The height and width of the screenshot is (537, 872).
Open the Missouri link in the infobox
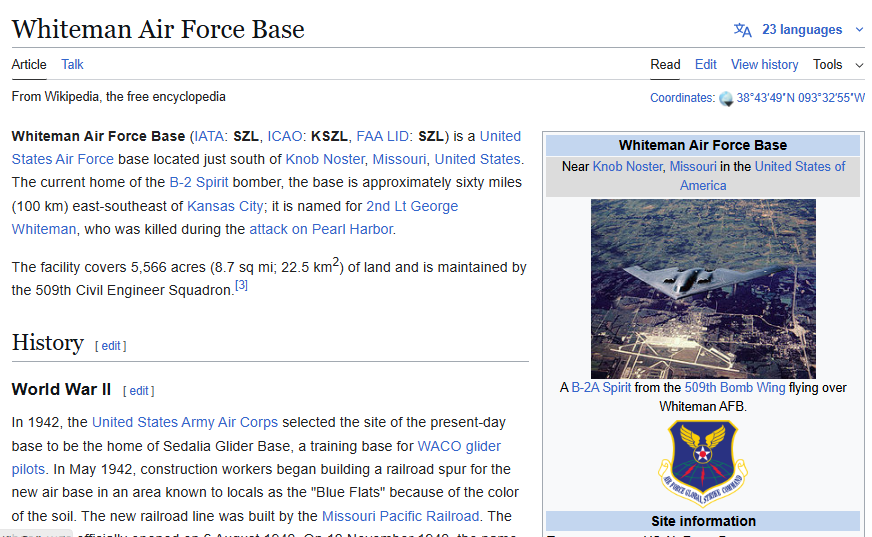point(693,167)
